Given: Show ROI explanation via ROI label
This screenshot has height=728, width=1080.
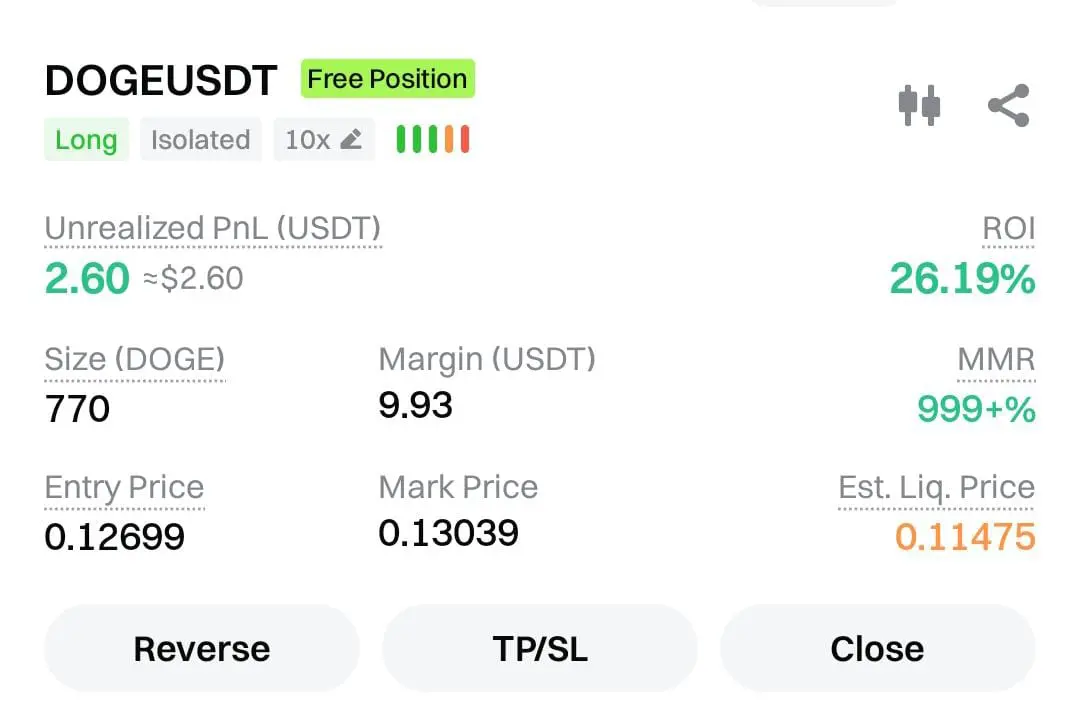Looking at the screenshot, I should [x=1008, y=229].
